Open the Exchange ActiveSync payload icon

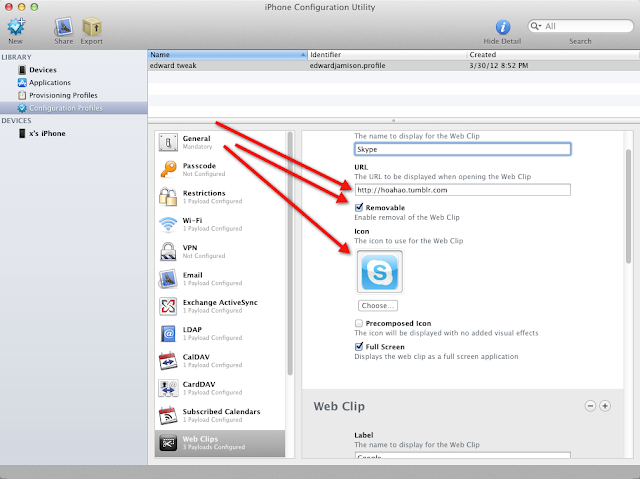(168, 306)
